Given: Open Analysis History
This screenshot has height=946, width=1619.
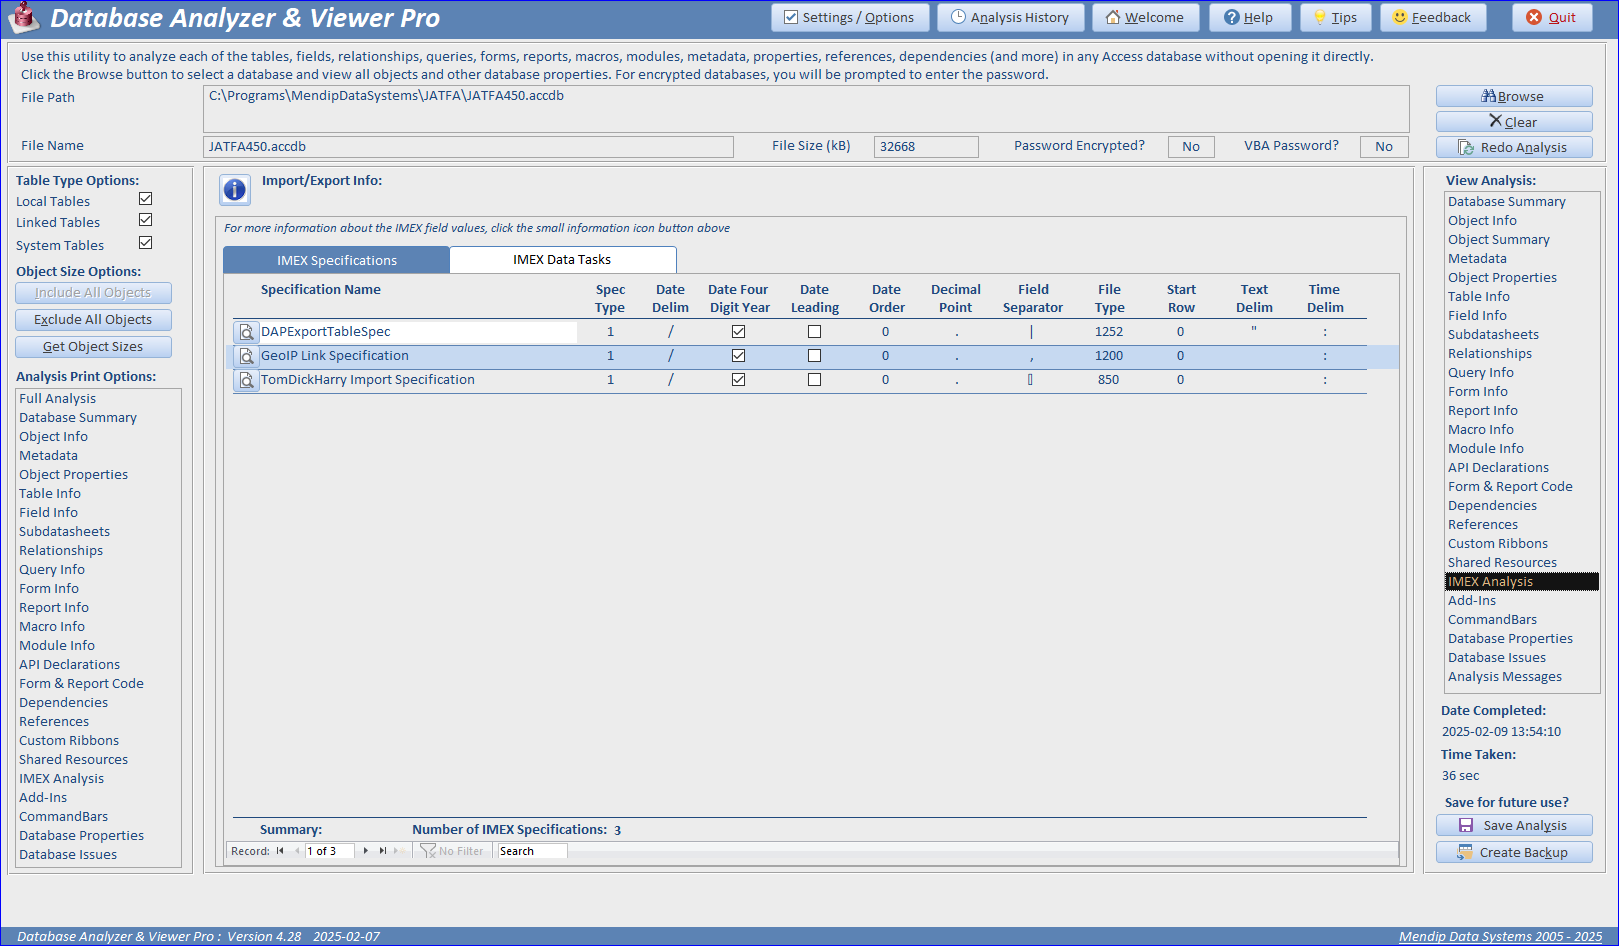Looking at the screenshot, I should pyautogui.click(x=1010, y=18).
